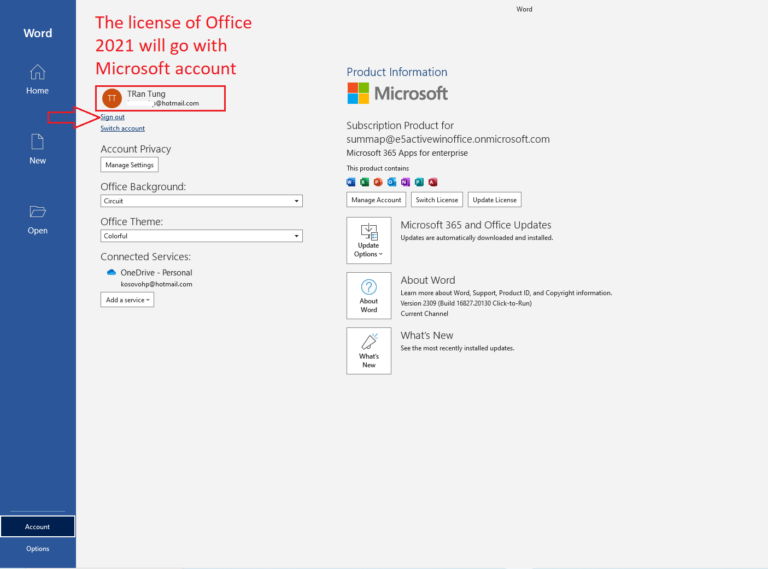The height and width of the screenshot is (569, 768).
Task: Click the TT profile avatar
Action: point(112,98)
